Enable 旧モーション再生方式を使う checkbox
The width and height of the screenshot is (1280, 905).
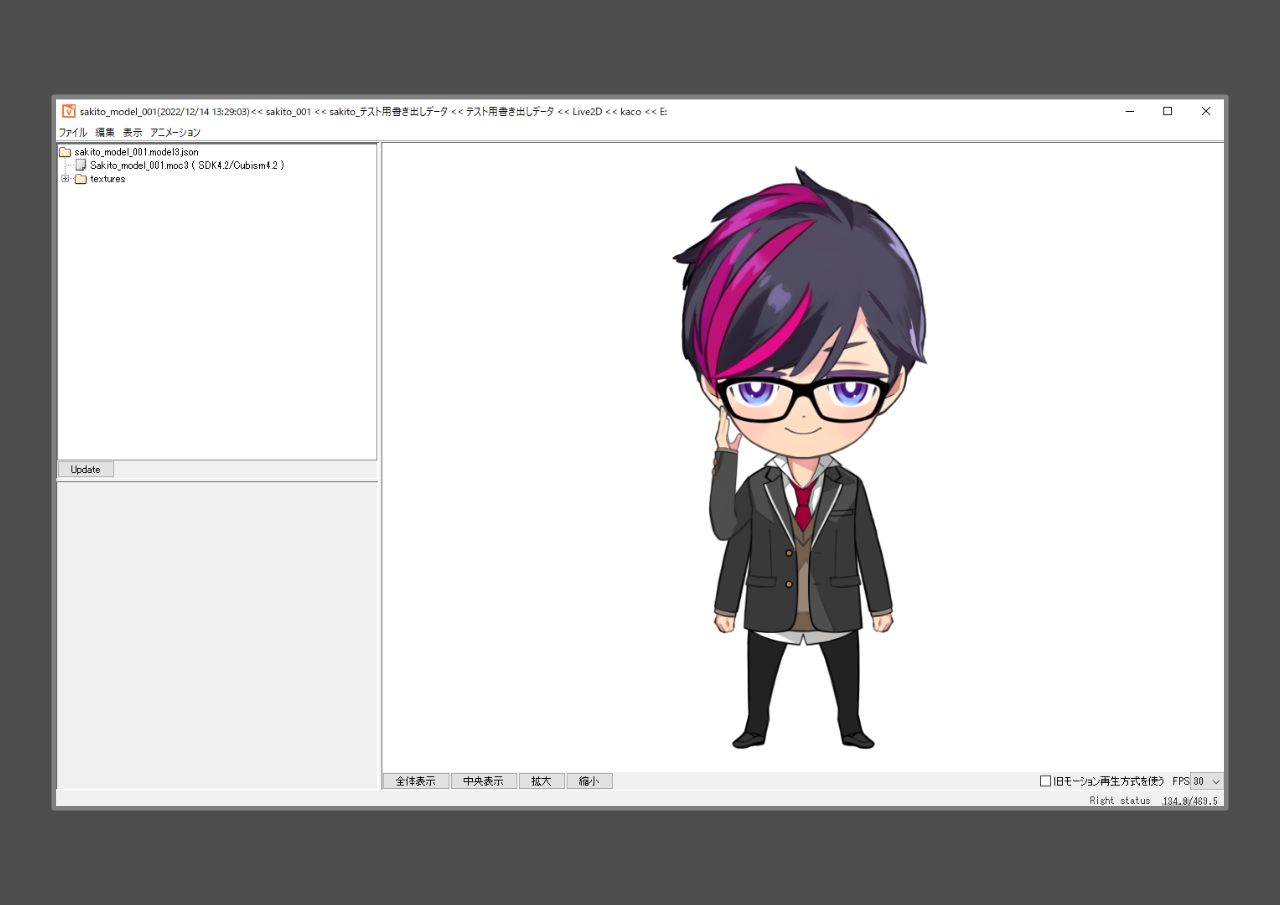coord(1046,781)
